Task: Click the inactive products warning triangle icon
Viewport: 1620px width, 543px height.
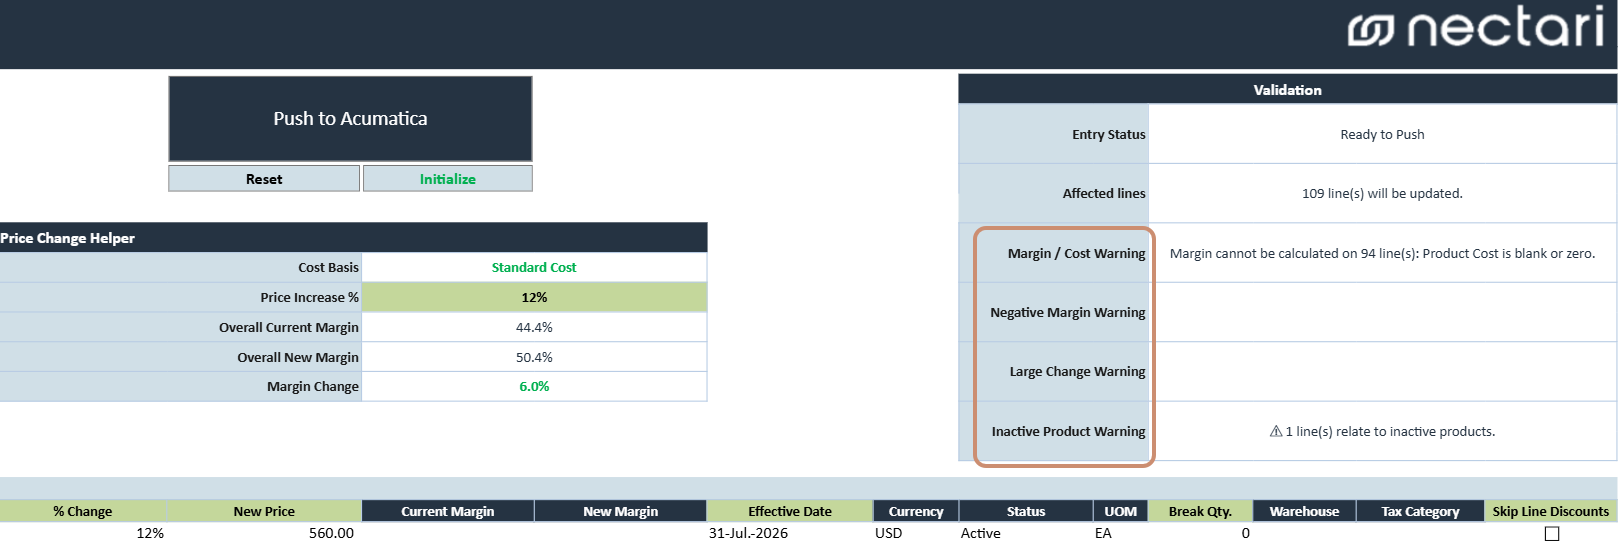Action: point(1276,431)
